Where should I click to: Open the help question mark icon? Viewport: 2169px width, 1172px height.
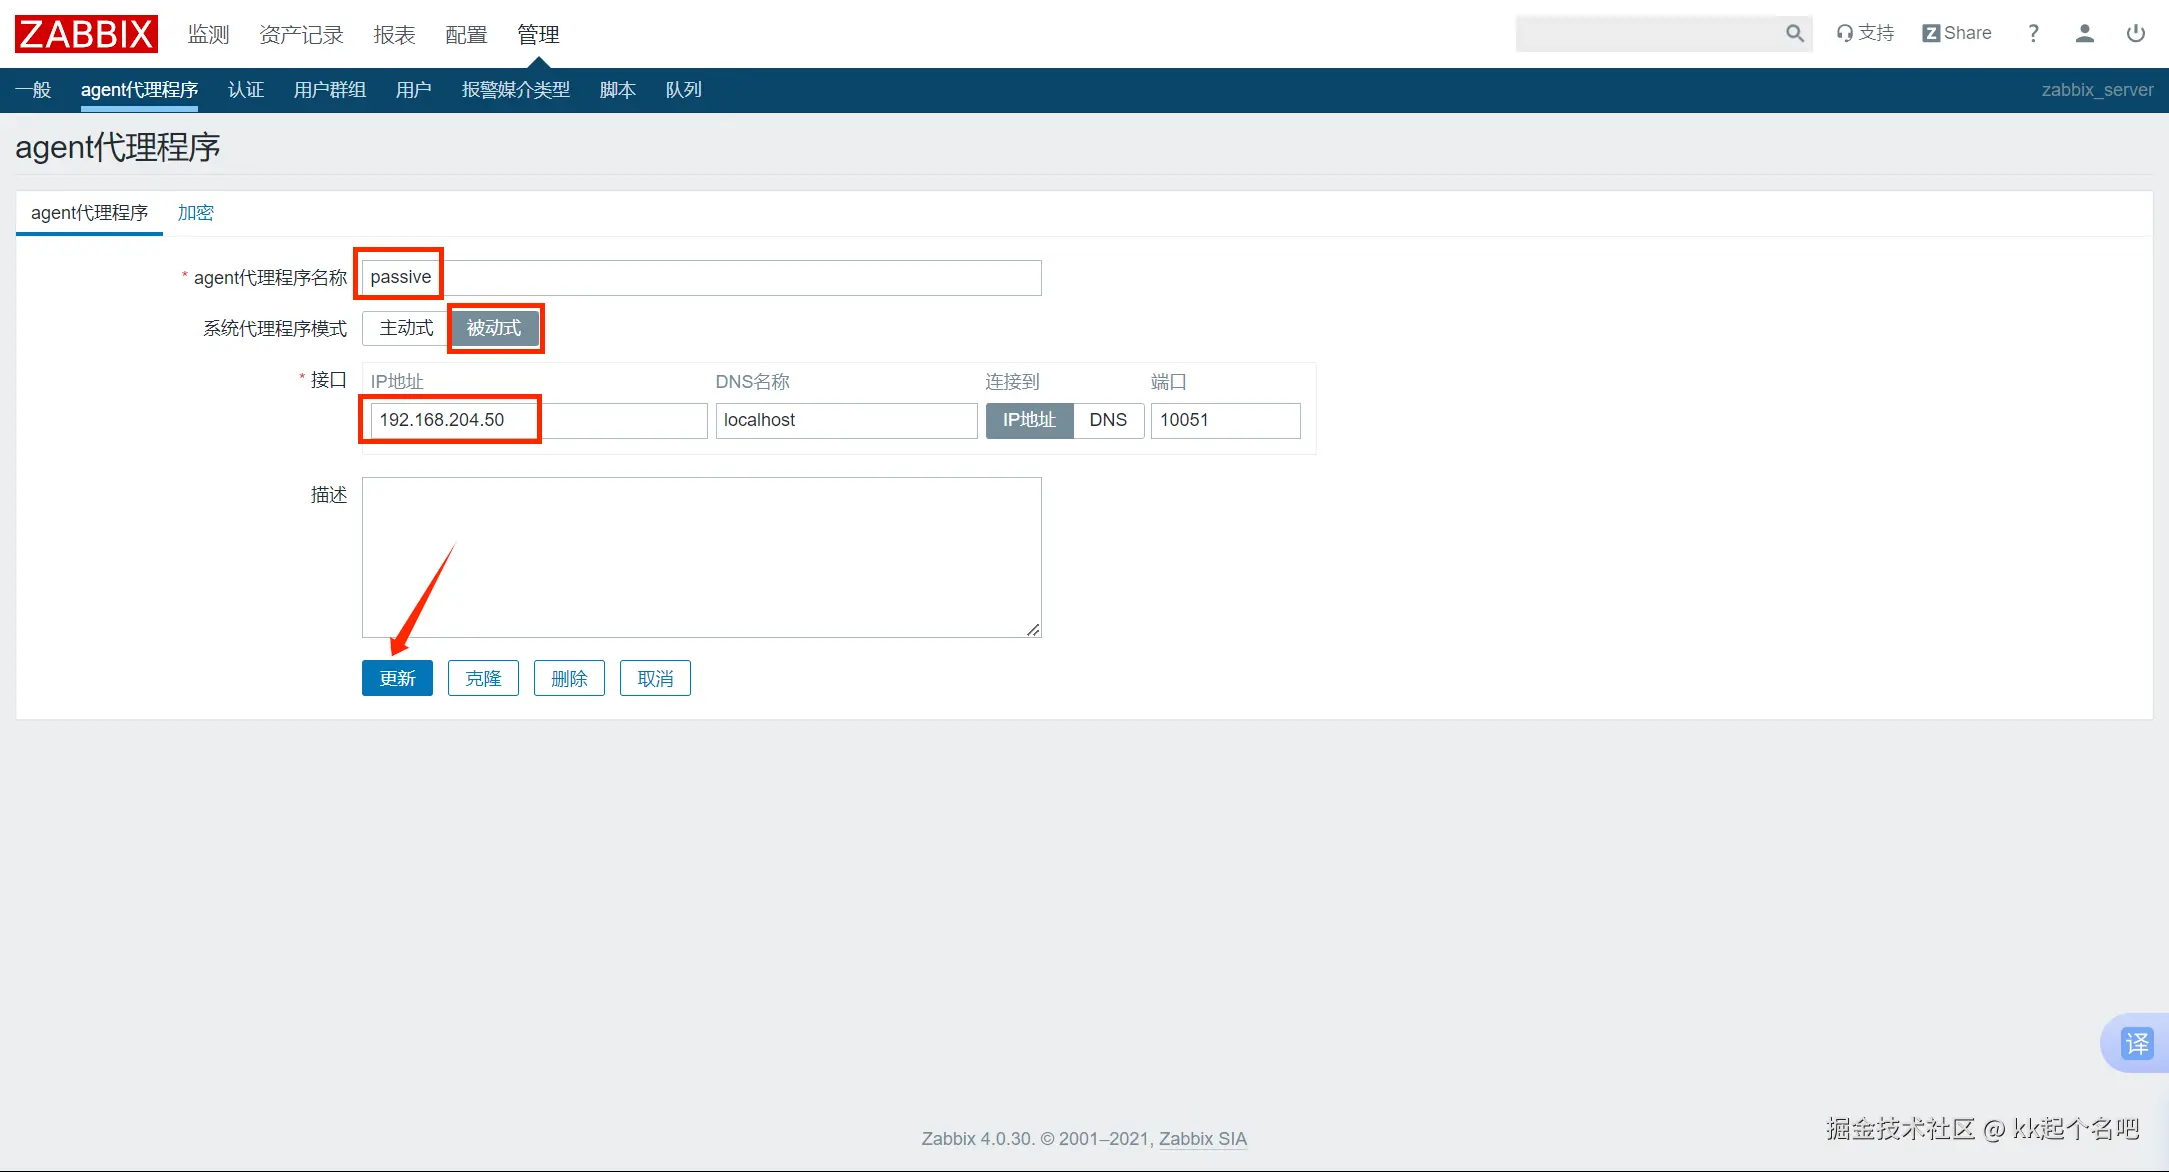[x=2033, y=34]
